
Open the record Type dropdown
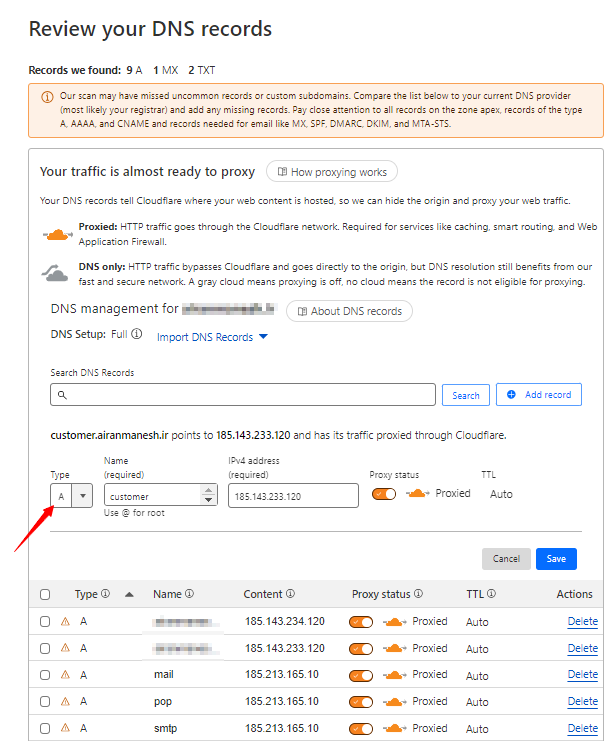click(83, 495)
